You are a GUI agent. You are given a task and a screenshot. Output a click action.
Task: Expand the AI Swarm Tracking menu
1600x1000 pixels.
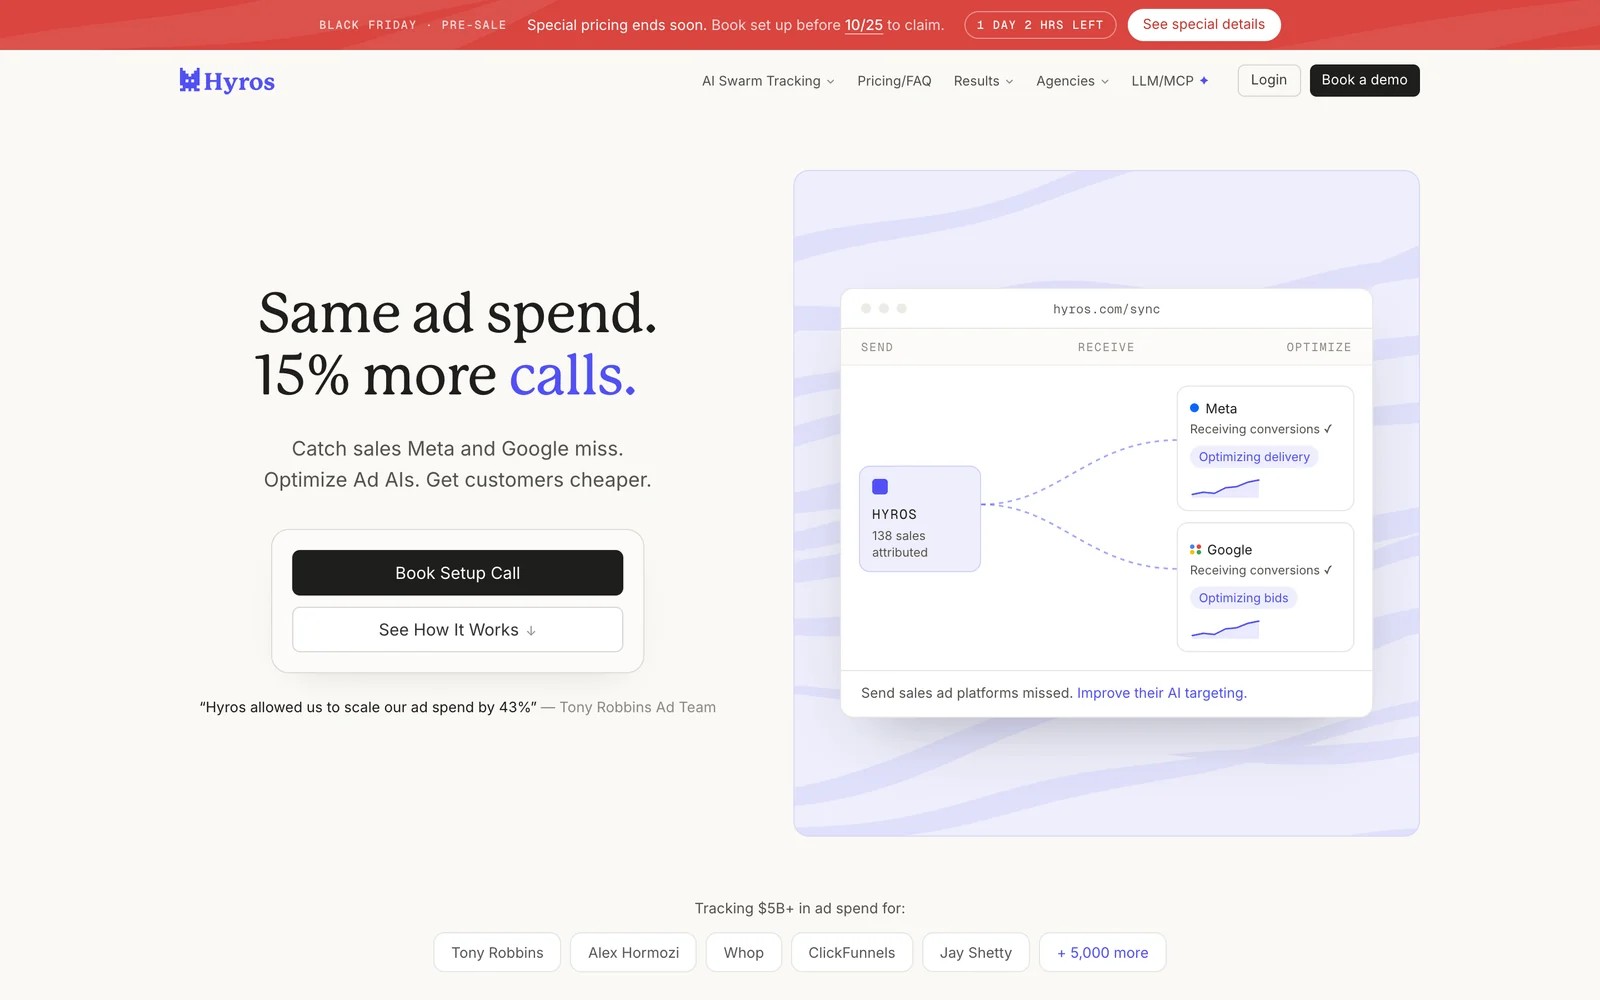(x=768, y=81)
